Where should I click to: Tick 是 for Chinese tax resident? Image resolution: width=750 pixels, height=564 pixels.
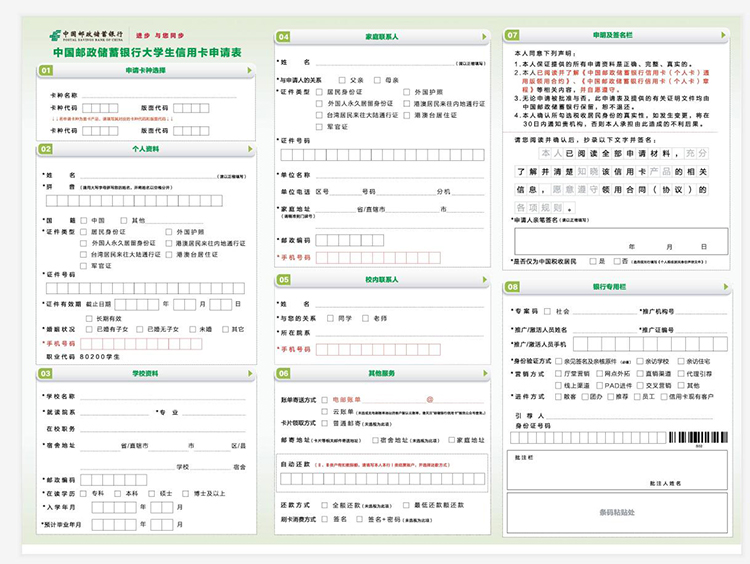[593, 261]
